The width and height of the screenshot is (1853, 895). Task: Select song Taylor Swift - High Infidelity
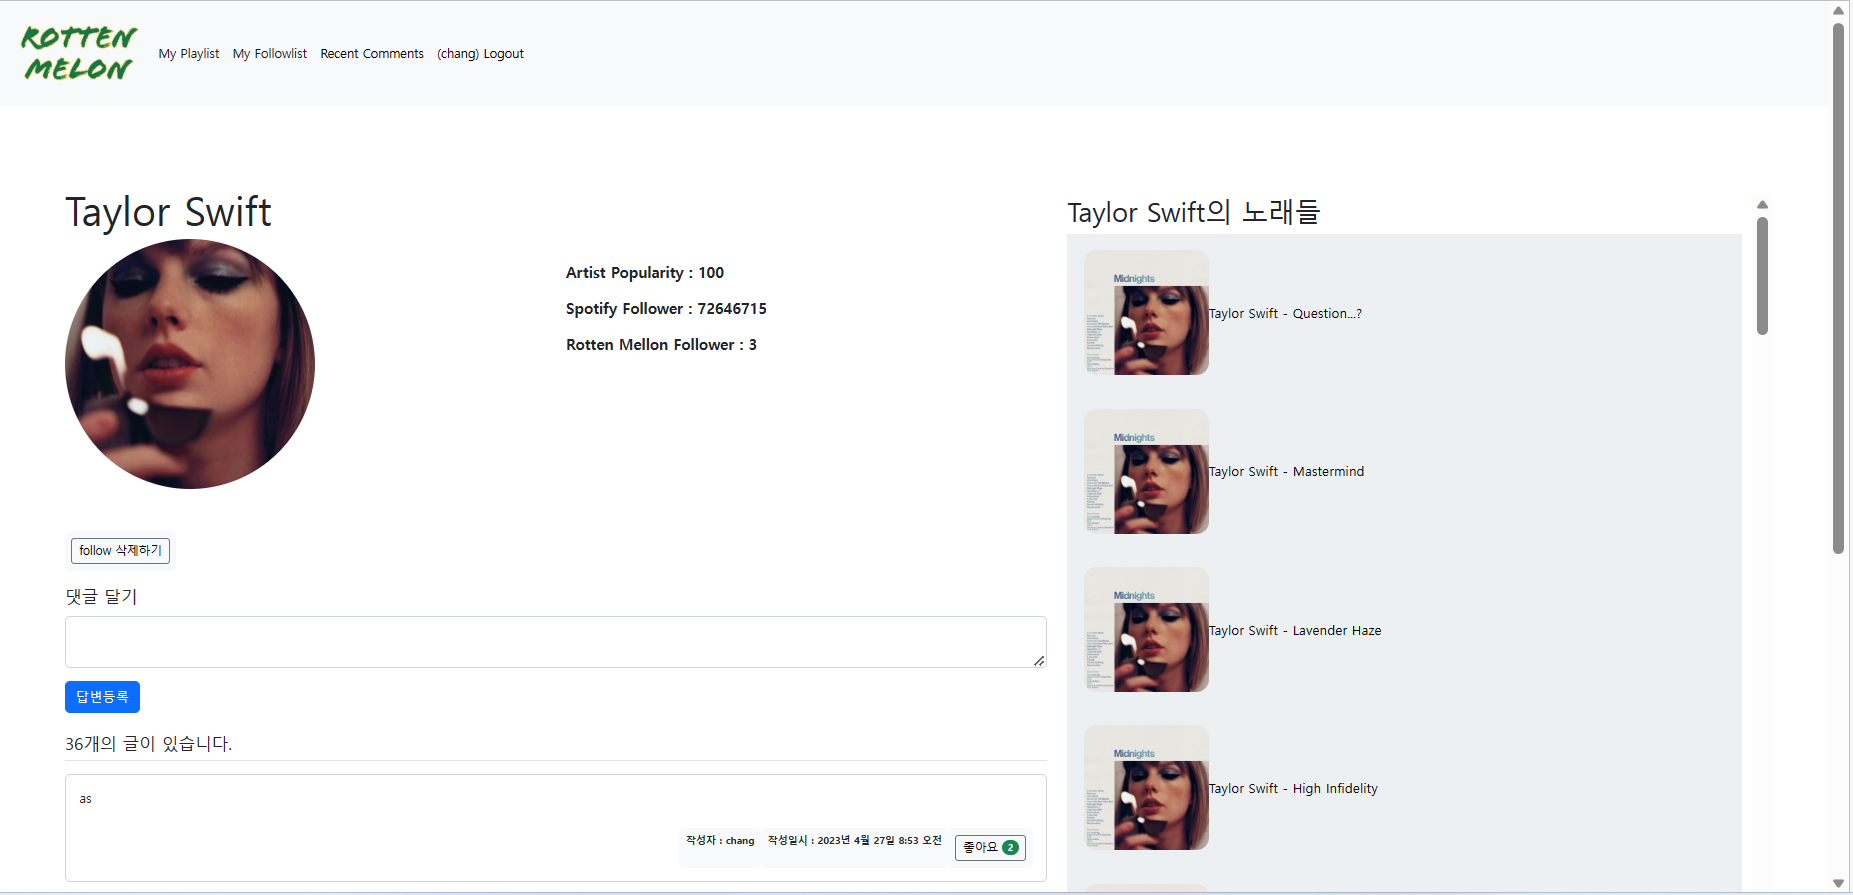click(1293, 789)
